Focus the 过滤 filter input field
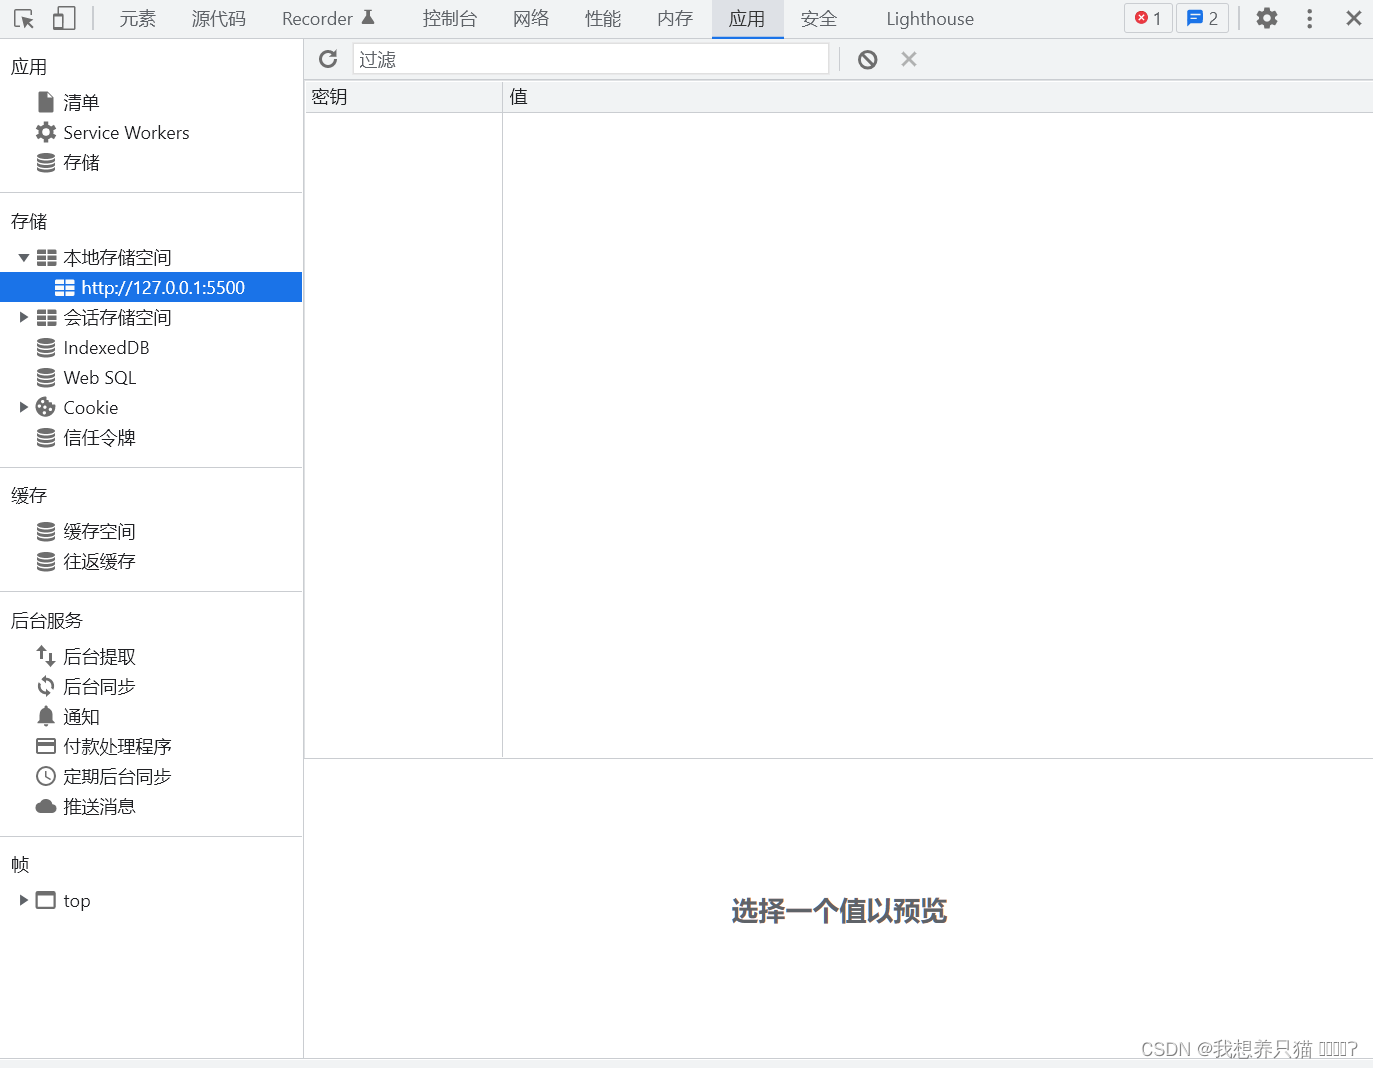The image size is (1373, 1068). tap(591, 59)
